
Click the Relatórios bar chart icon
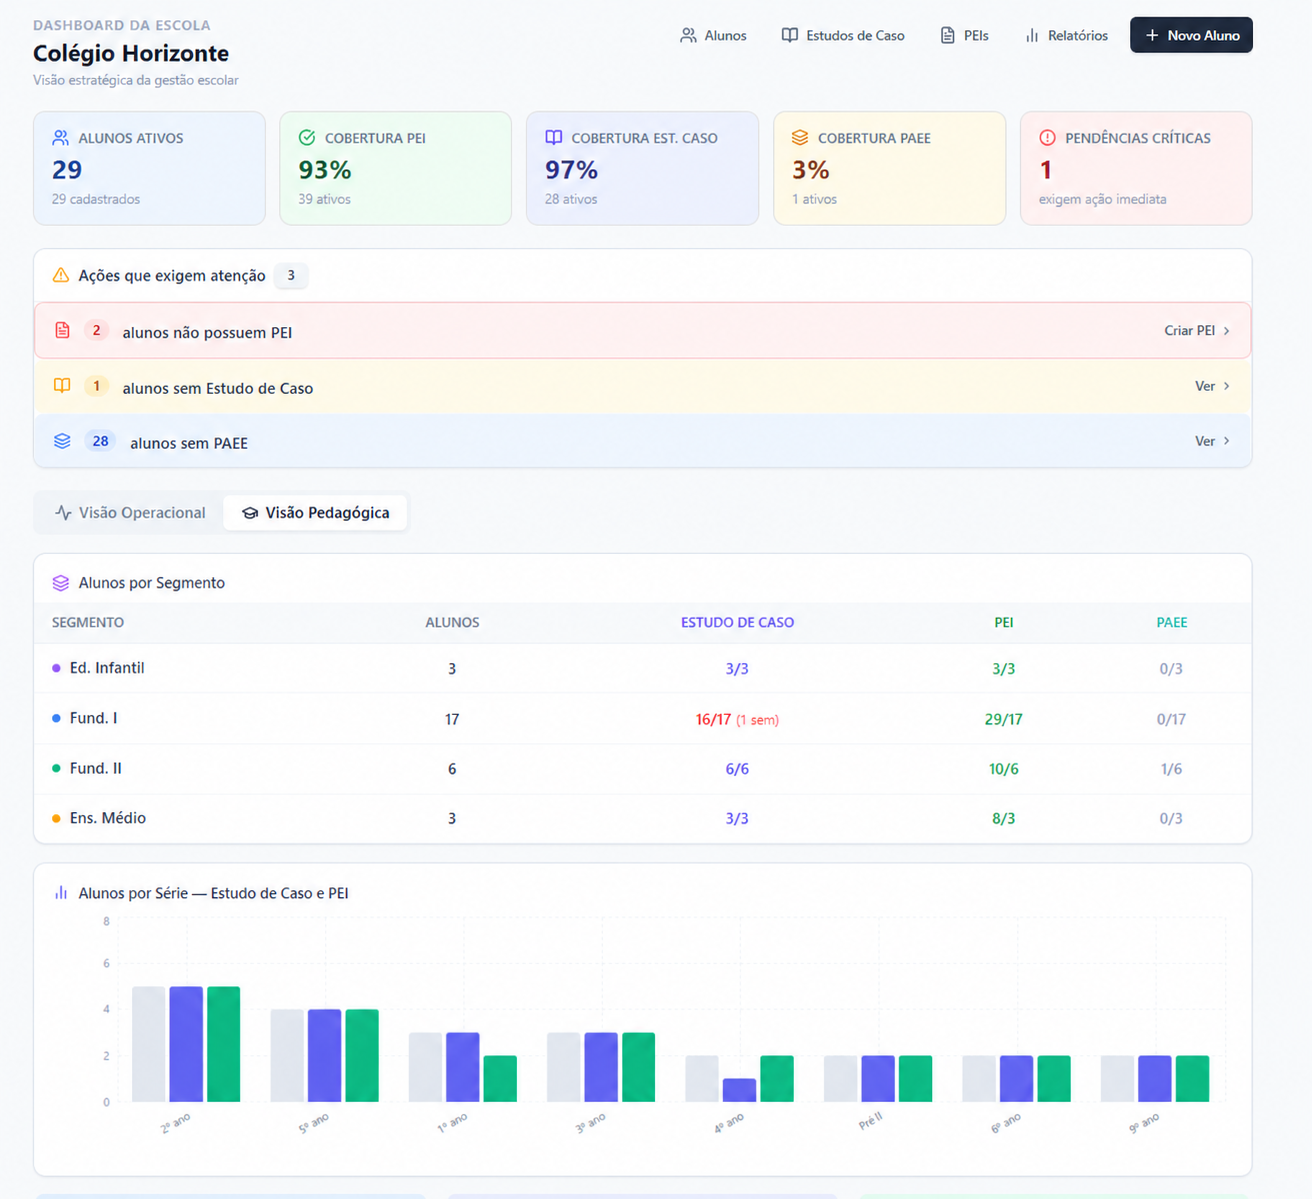click(1032, 35)
